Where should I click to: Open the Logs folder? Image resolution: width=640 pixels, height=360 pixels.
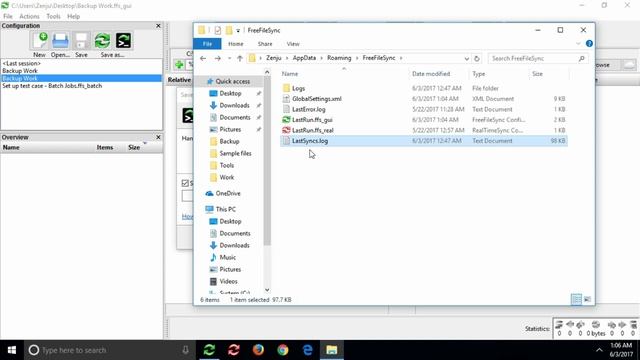[298, 88]
